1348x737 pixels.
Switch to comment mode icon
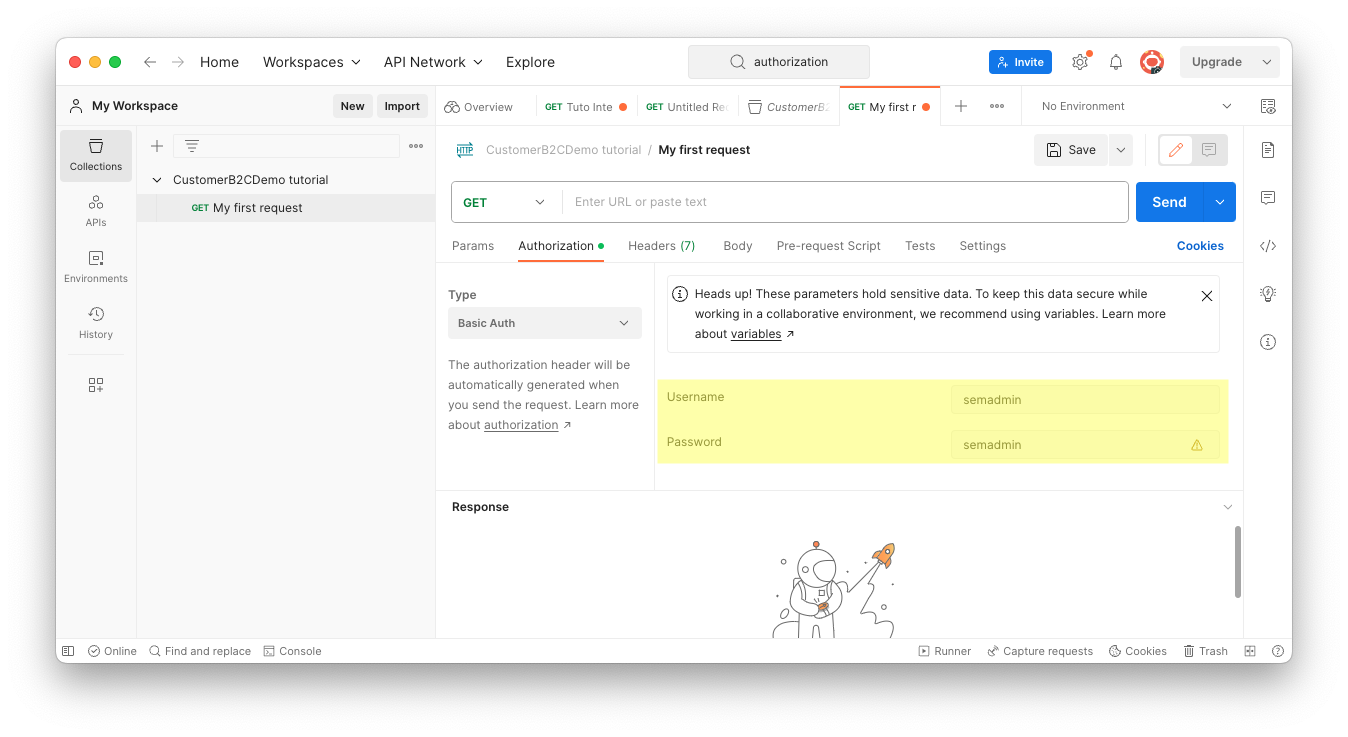click(1209, 150)
